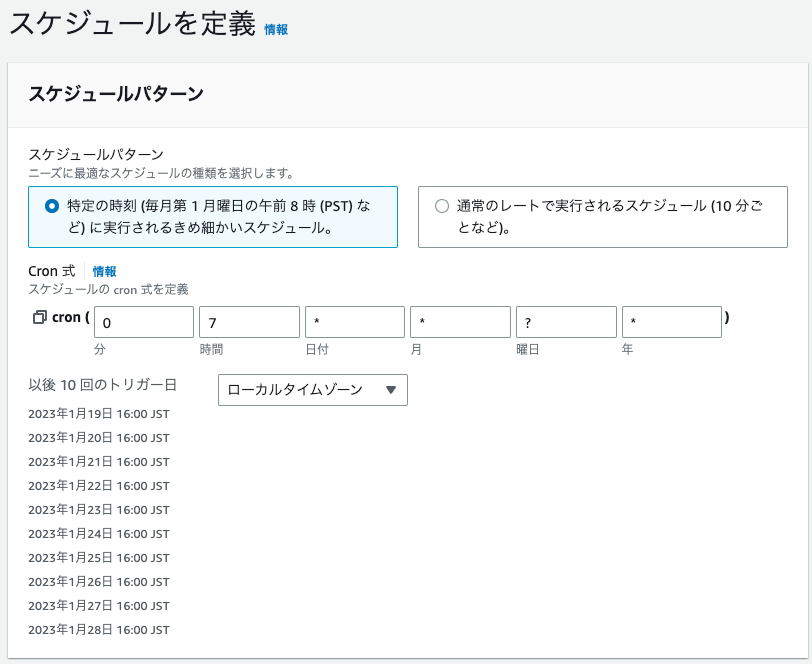Open the ローカルタイムゾーン dropdown
The width and height of the screenshot is (812, 664).
314,390
